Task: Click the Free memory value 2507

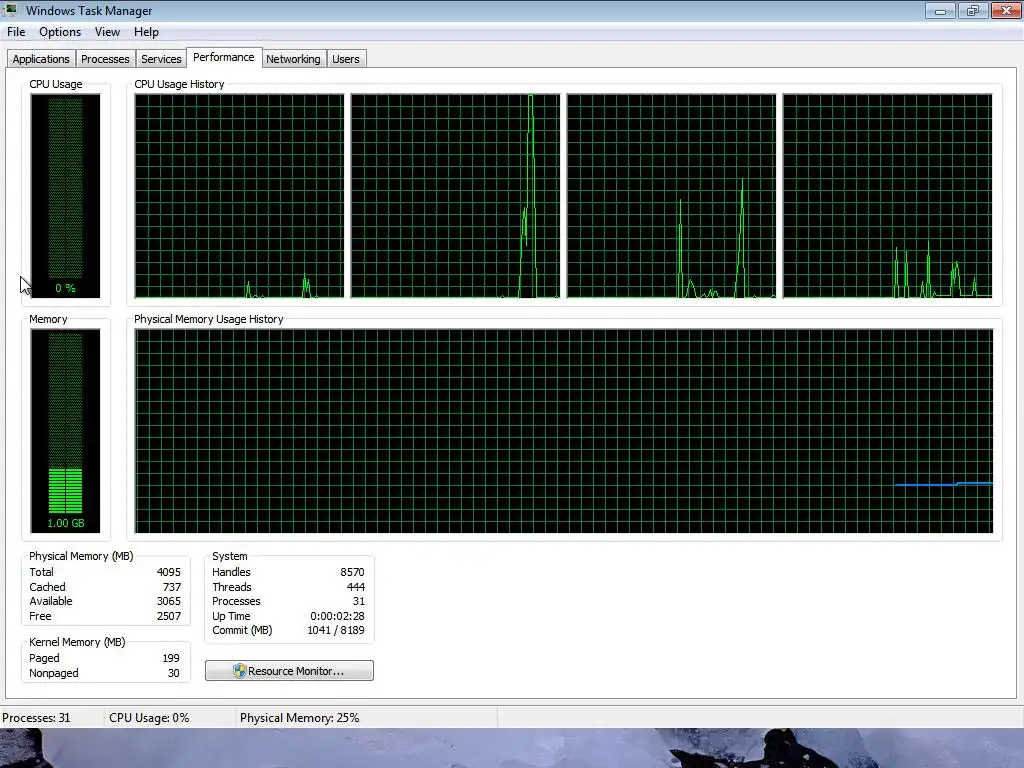Action: (168, 616)
